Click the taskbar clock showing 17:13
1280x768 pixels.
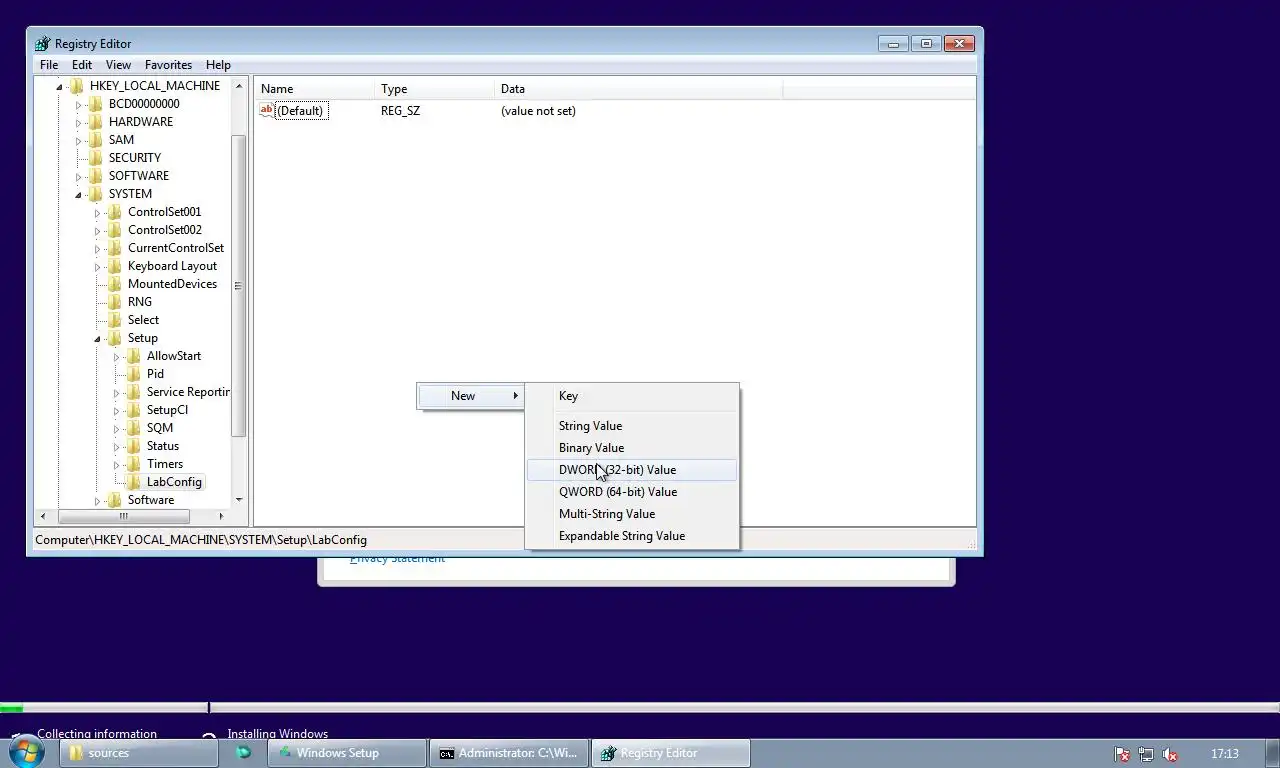(x=1224, y=754)
